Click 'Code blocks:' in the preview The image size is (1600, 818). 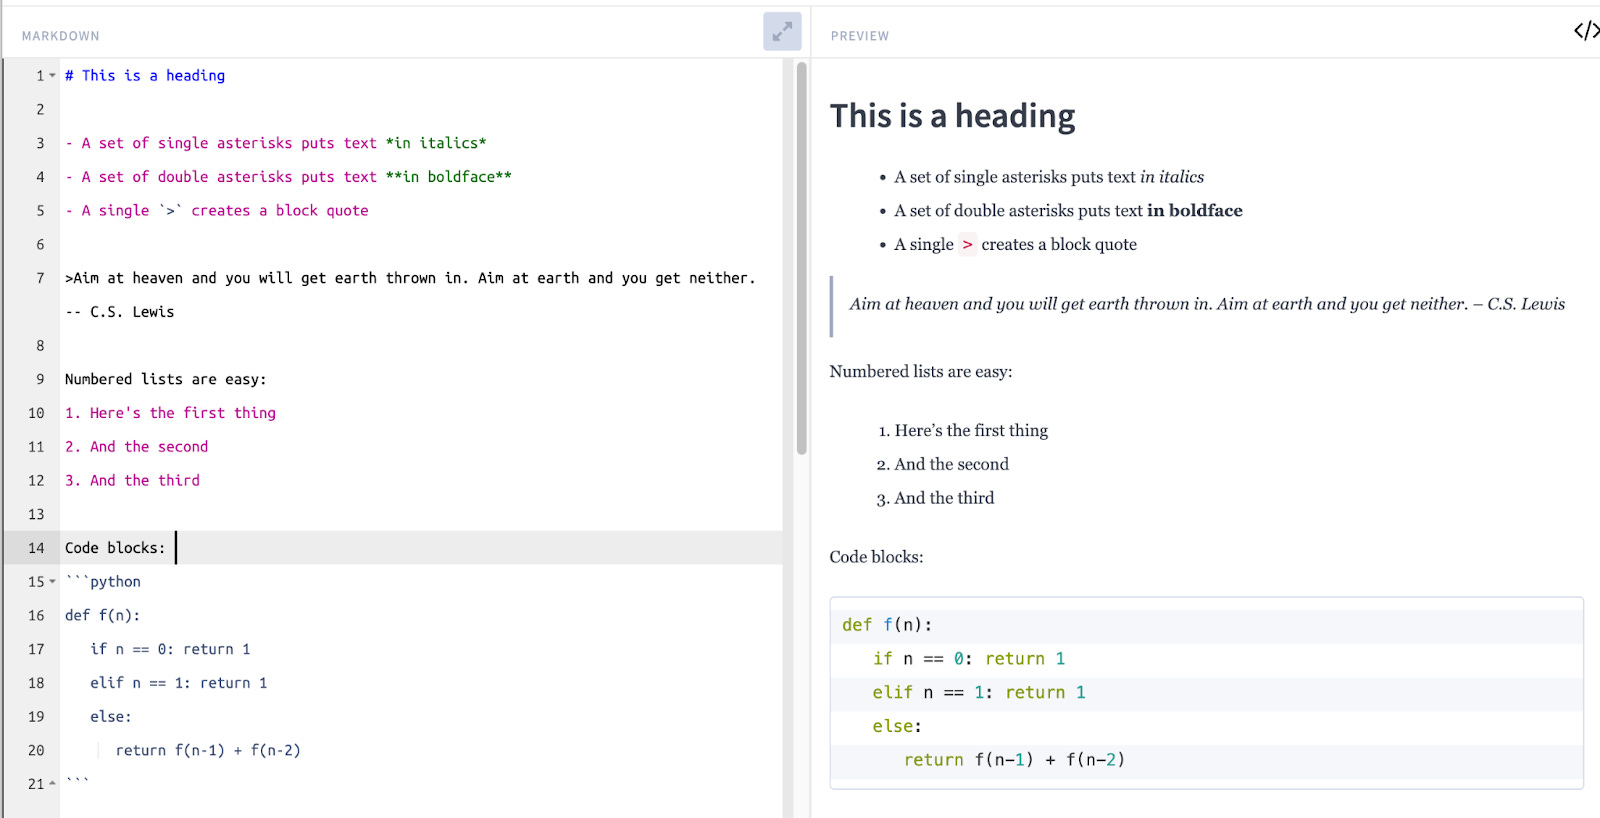click(876, 557)
